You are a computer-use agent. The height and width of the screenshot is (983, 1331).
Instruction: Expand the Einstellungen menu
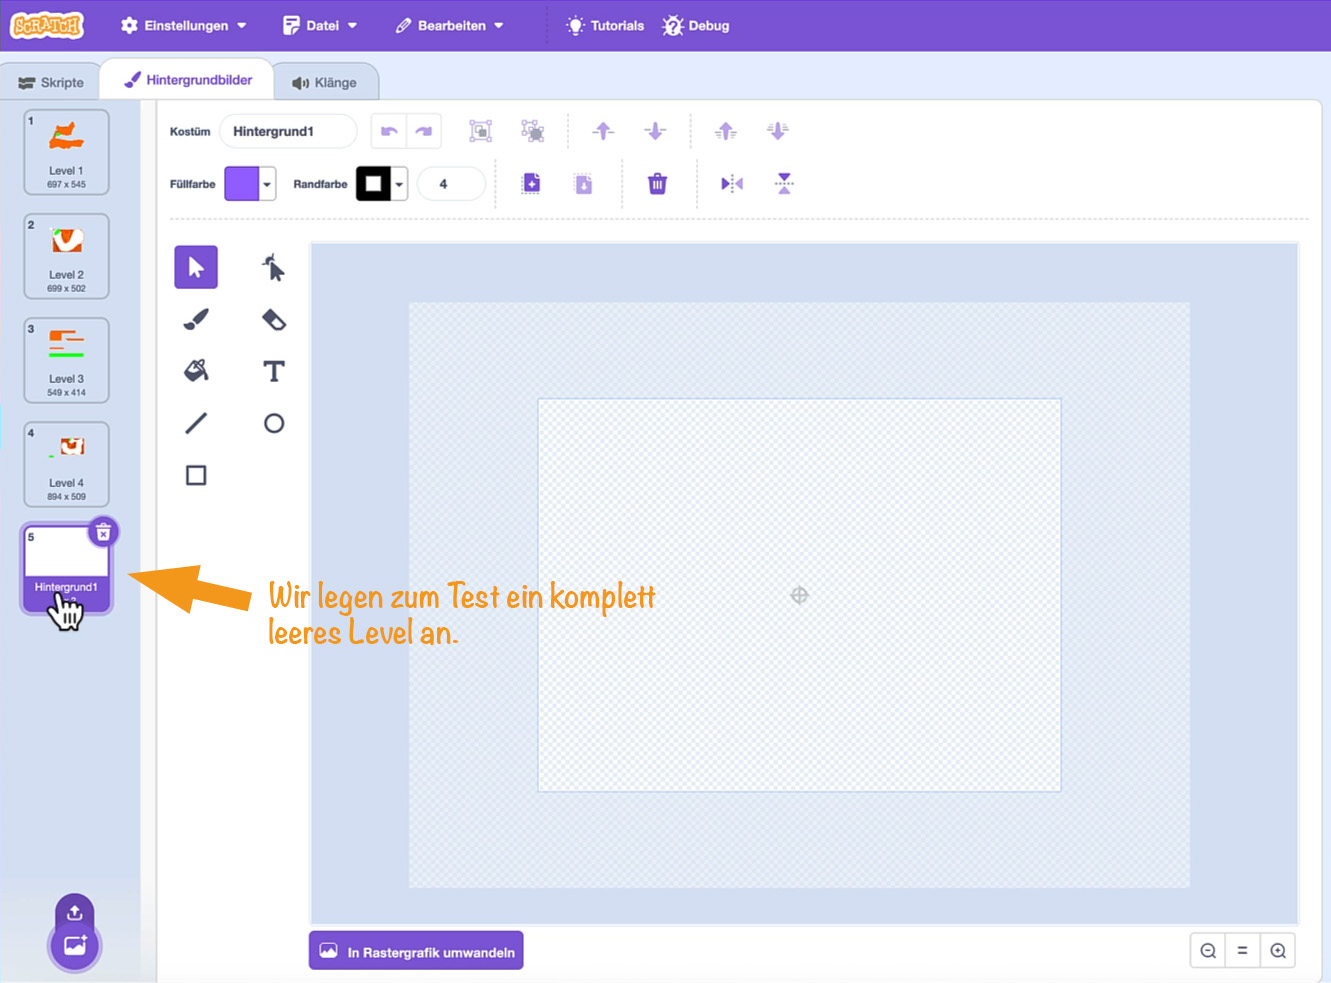184,26
